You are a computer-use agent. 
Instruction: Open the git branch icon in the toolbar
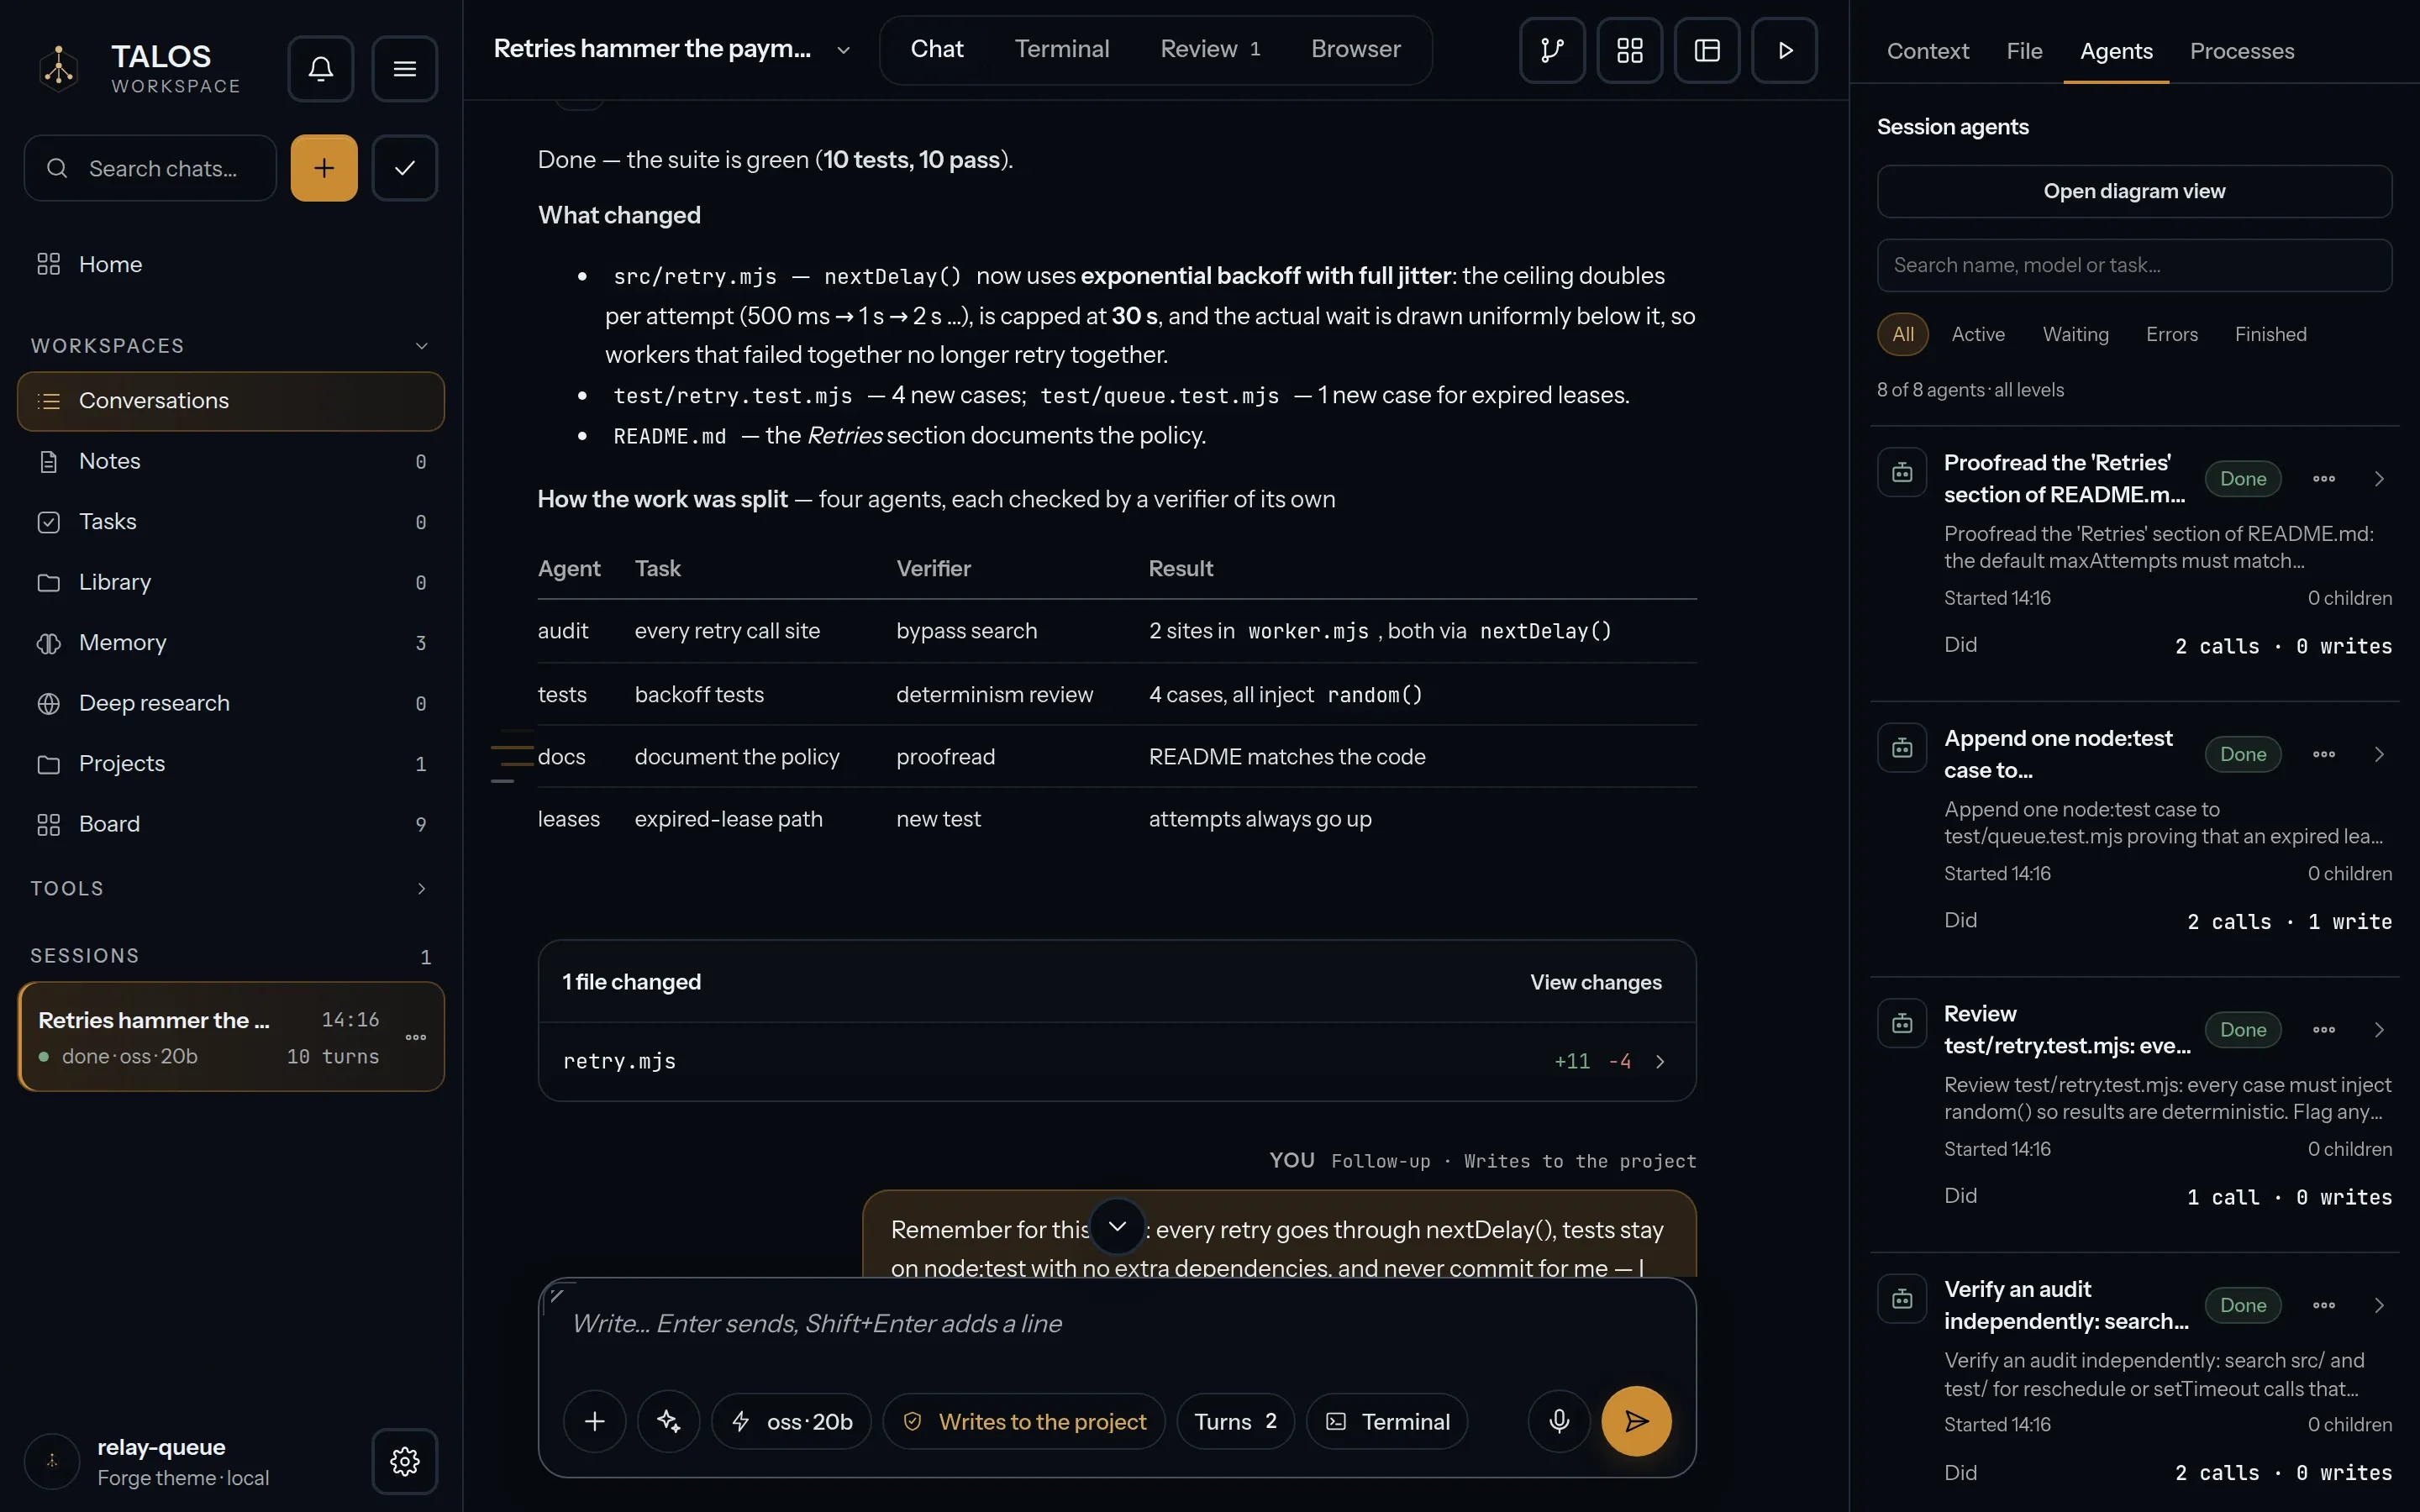[1552, 50]
